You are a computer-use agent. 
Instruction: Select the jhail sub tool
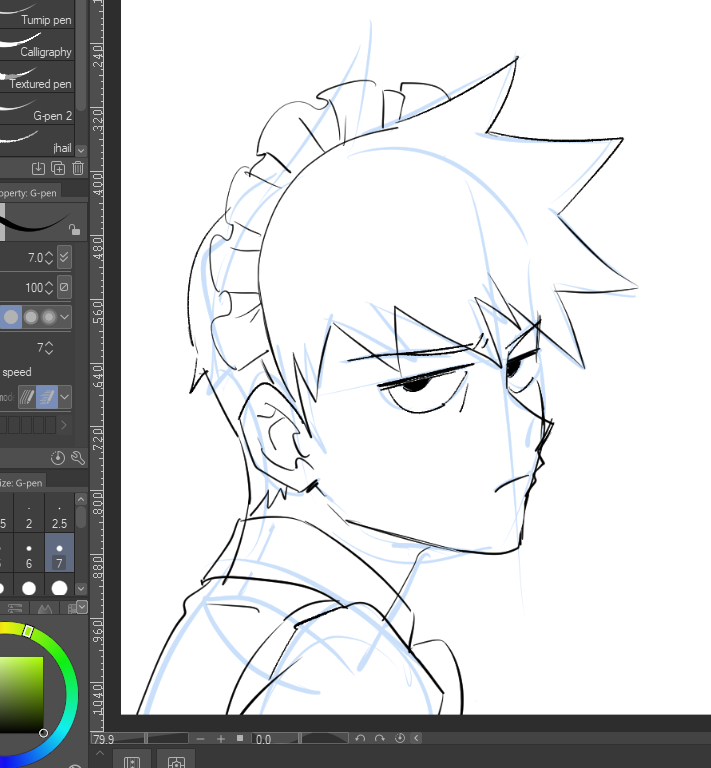pyautogui.click(x=37, y=140)
